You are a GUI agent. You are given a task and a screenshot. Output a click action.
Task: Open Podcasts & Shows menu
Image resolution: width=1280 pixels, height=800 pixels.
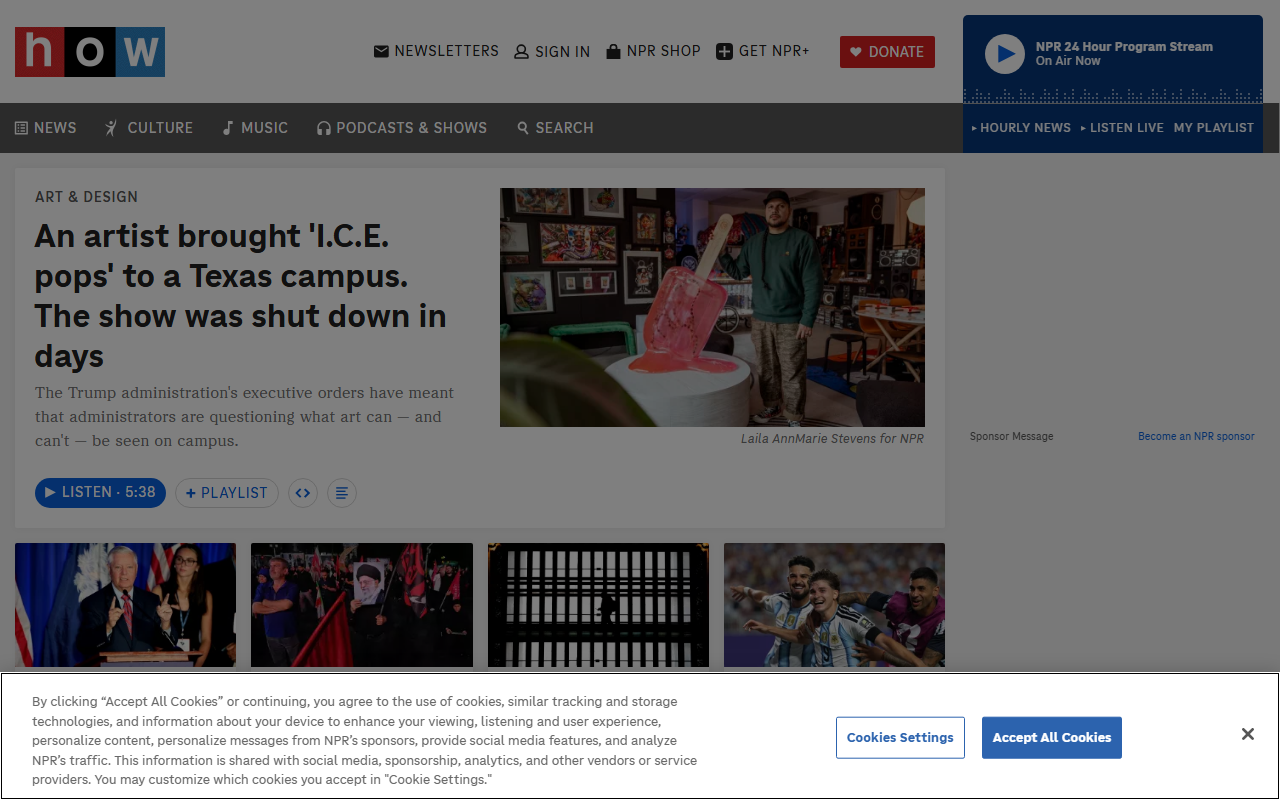[402, 128]
